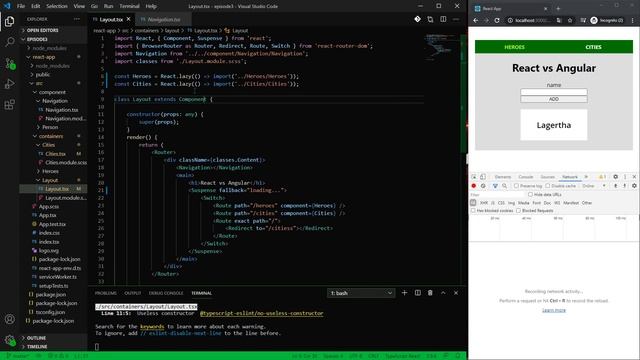Open the Terminal menu in menu bar
Image resolution: width=640 pixels, height=360 pixels.
(x=129, y=6)
